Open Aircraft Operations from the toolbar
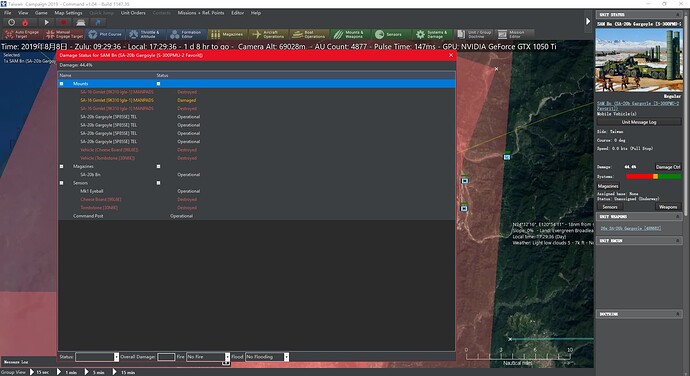Screen dimensions: 690x376 point(268,34)
